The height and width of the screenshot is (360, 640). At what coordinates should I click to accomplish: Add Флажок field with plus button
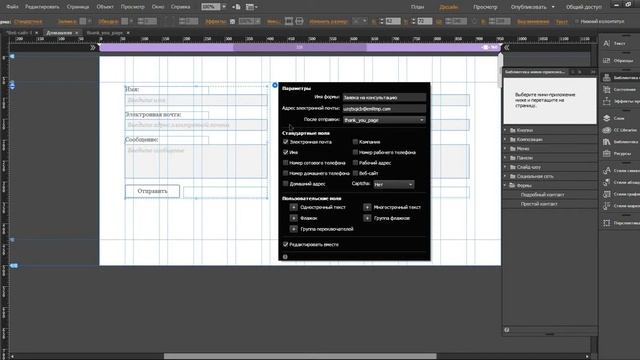tap(293, 218)
